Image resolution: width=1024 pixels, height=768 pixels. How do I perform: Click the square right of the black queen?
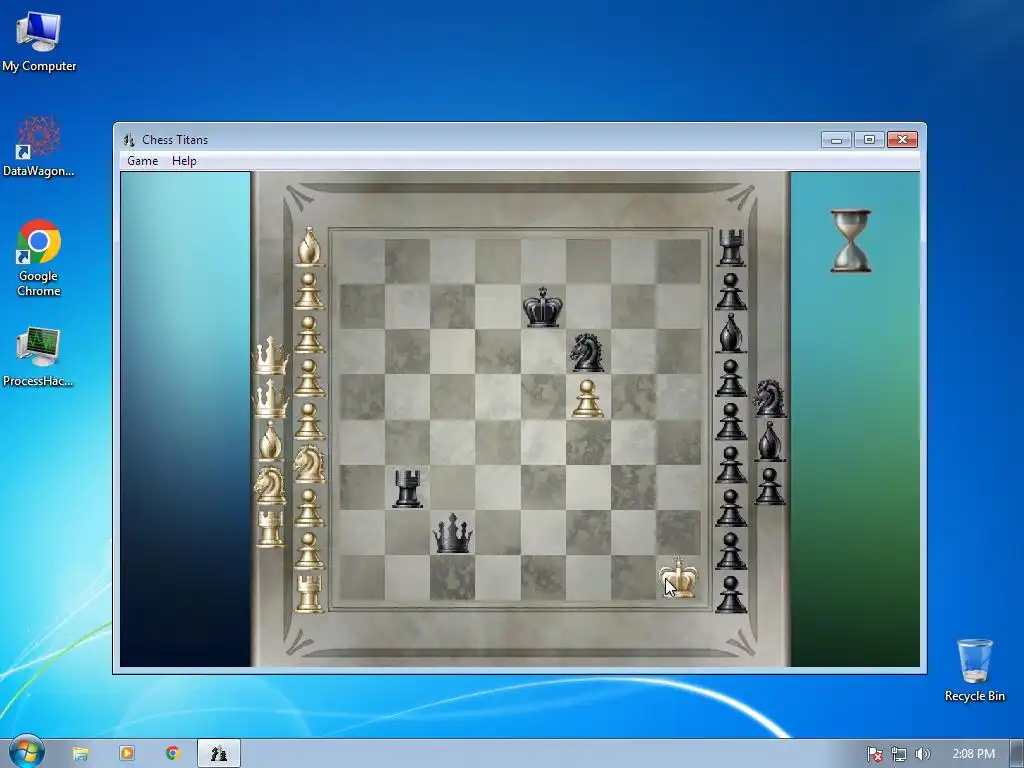click(498, 533)
